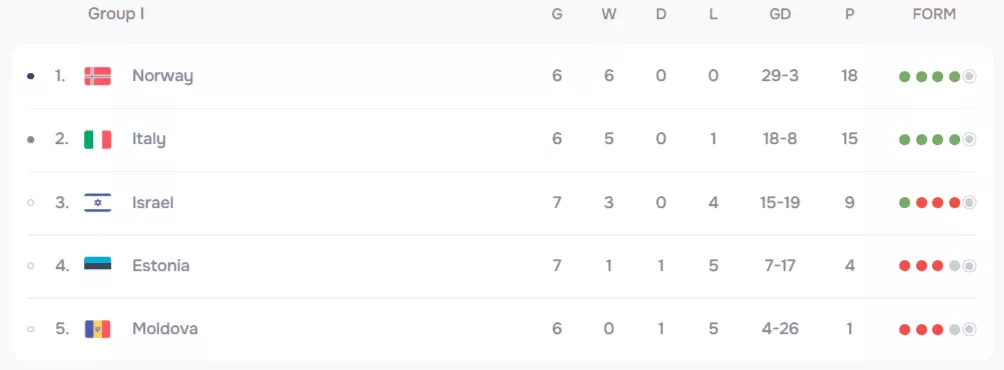
Task: Click the FORM column header
Action: coord(934,14)
